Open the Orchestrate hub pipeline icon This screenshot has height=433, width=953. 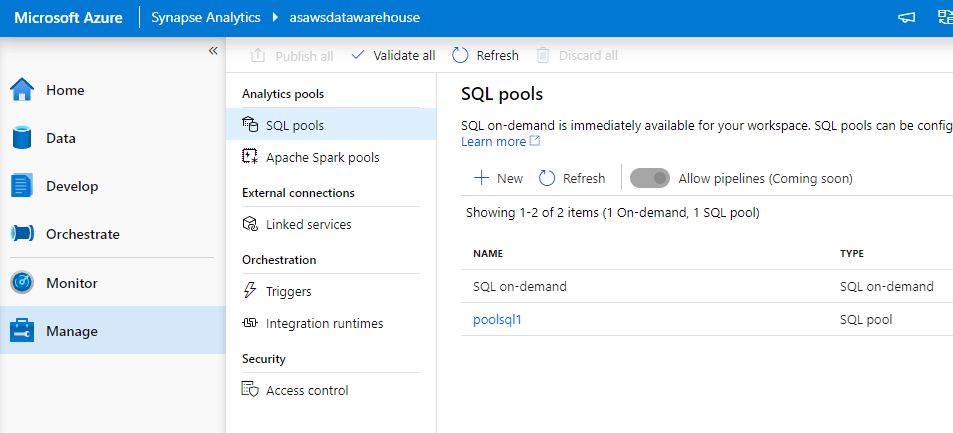pyautogui.click(x=22, y=234)
